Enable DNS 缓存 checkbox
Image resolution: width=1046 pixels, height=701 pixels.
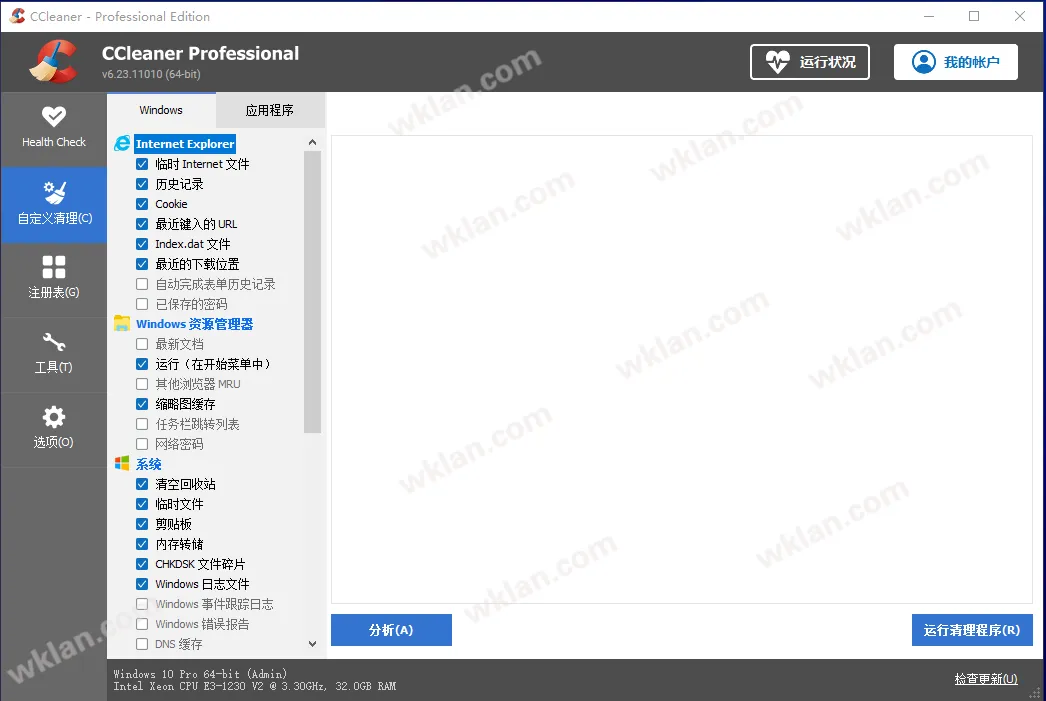click(x=142, y=644)
